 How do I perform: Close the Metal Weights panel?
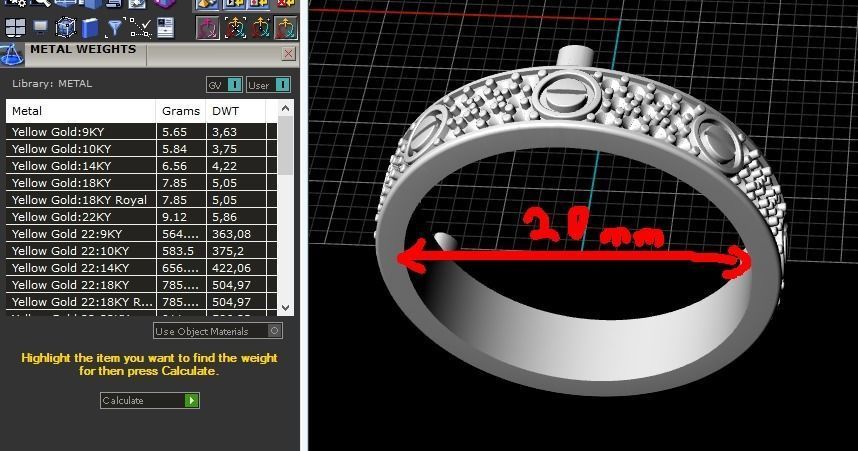(x=288, y=53)
